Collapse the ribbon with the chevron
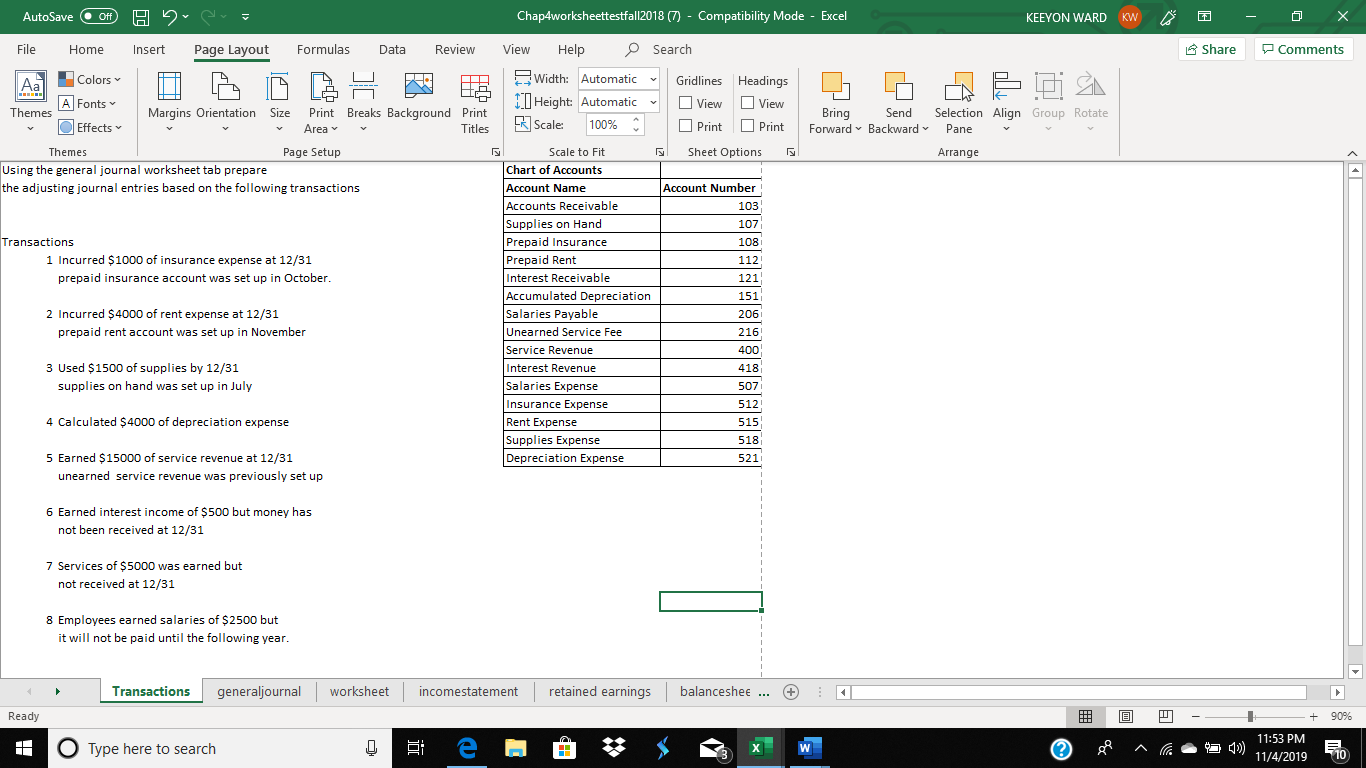The height and width of the screenshot is (768, 1366). (1353, 152)
